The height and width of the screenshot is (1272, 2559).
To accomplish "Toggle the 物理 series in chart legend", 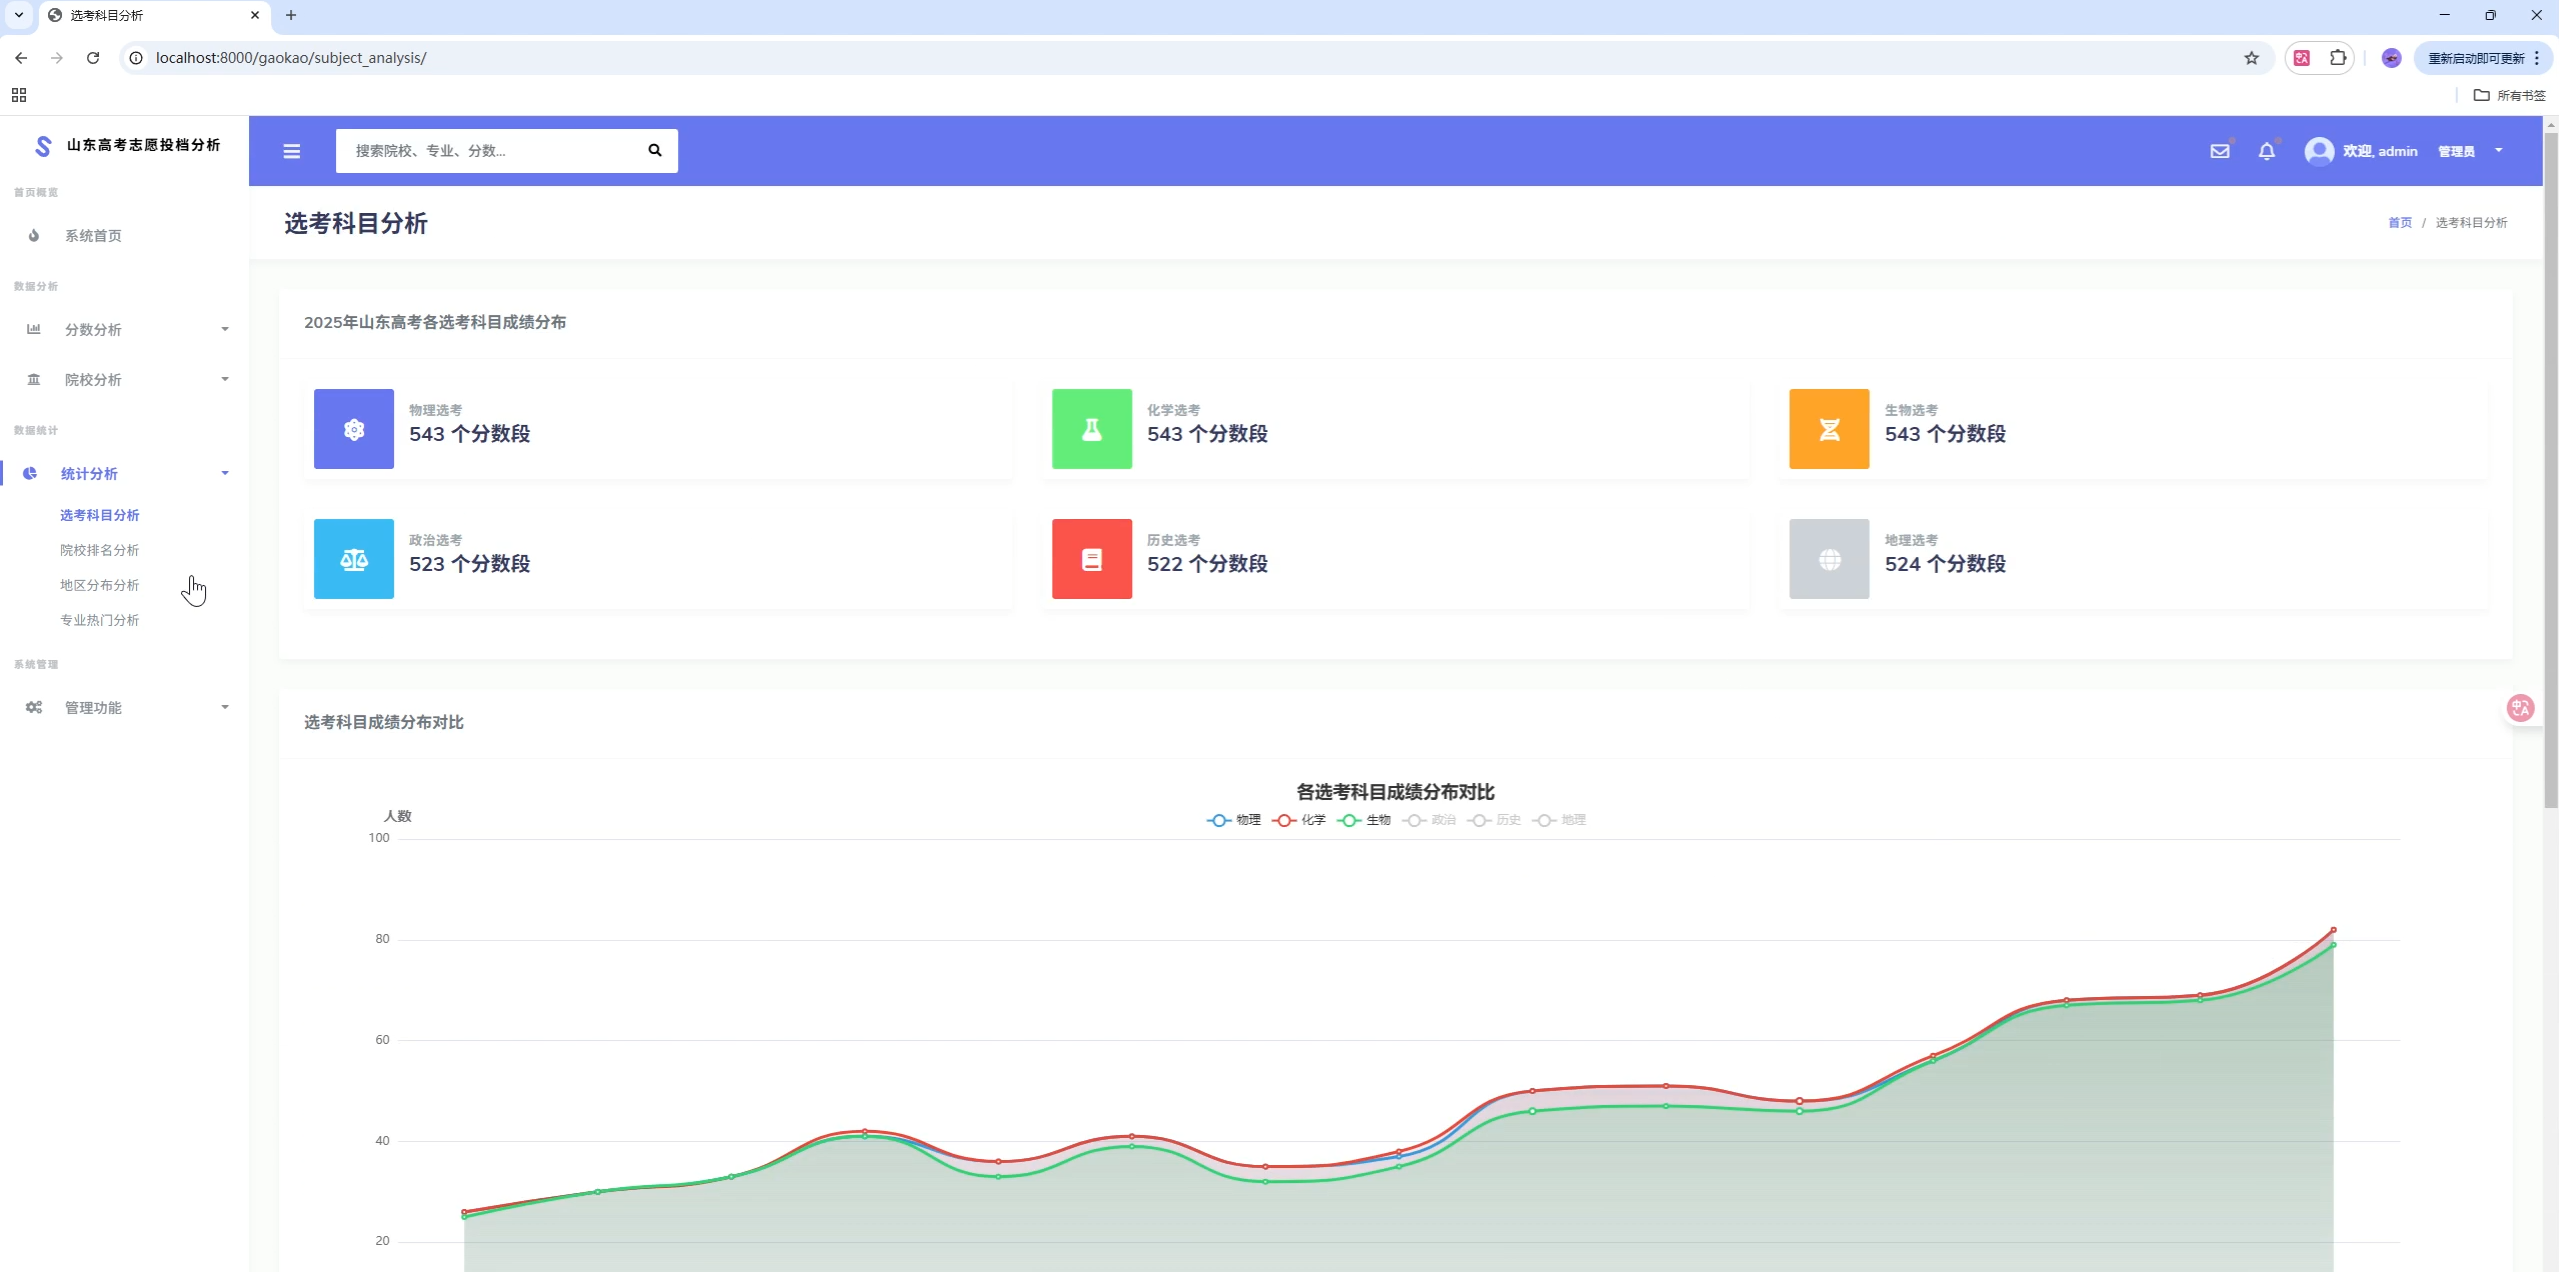I will pos(1235,820).
